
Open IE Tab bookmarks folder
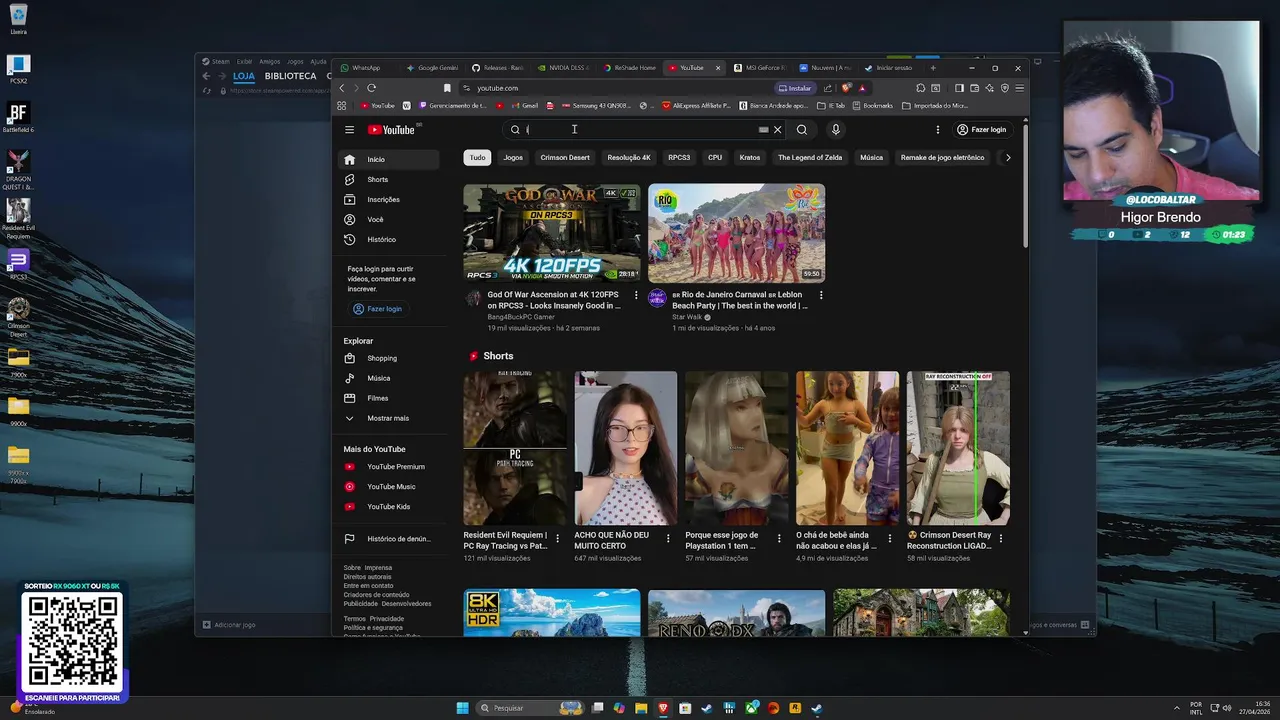point(832,105)
